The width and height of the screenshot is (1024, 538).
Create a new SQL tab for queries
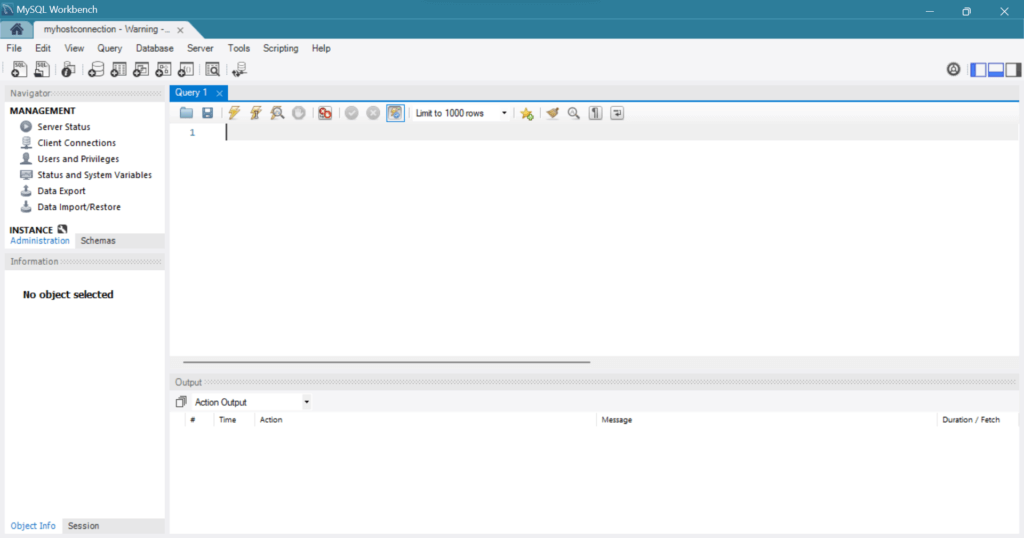[x=19, y=69]
